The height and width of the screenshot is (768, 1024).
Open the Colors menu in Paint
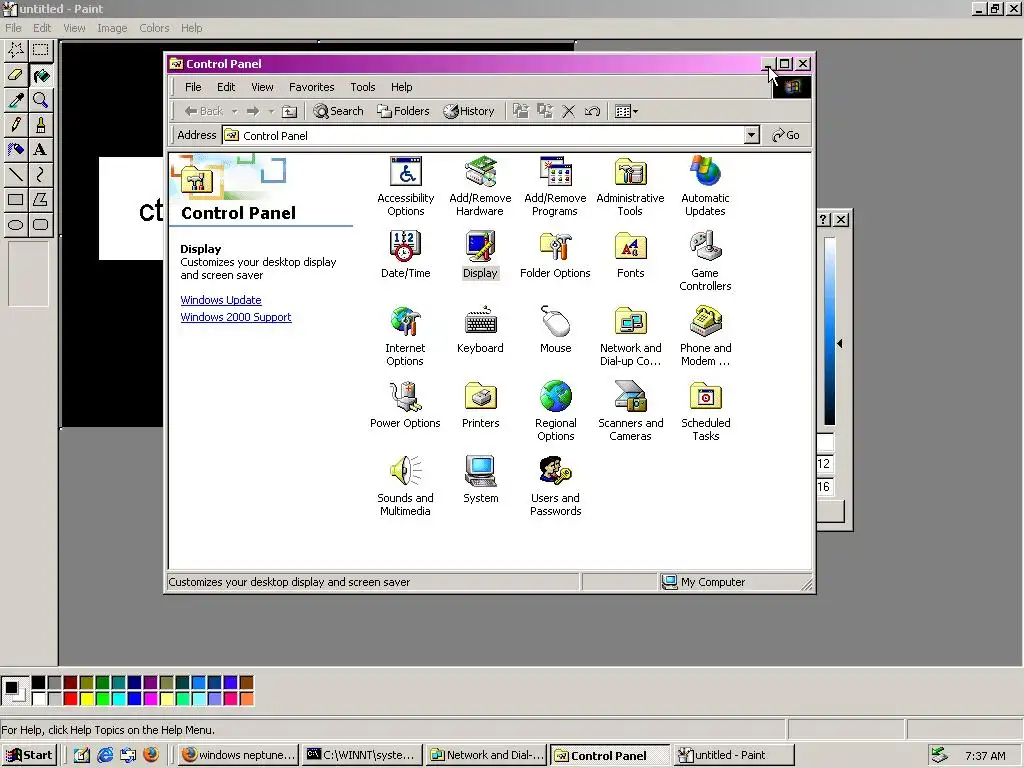[x=154, y=28]
